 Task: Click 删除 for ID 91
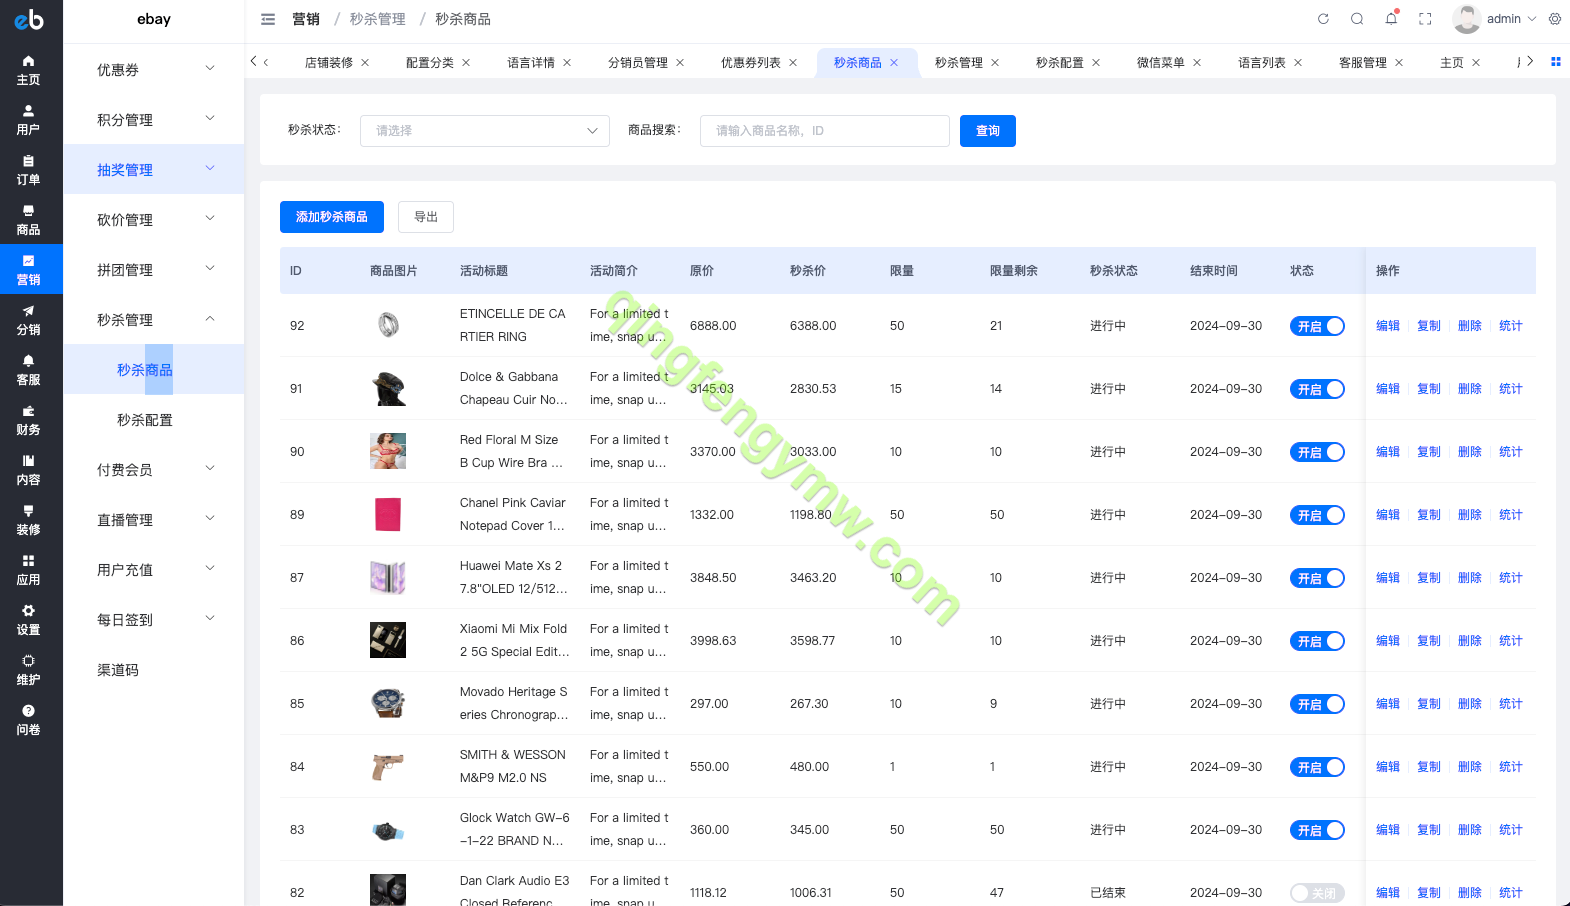[x=1470, y=389]
